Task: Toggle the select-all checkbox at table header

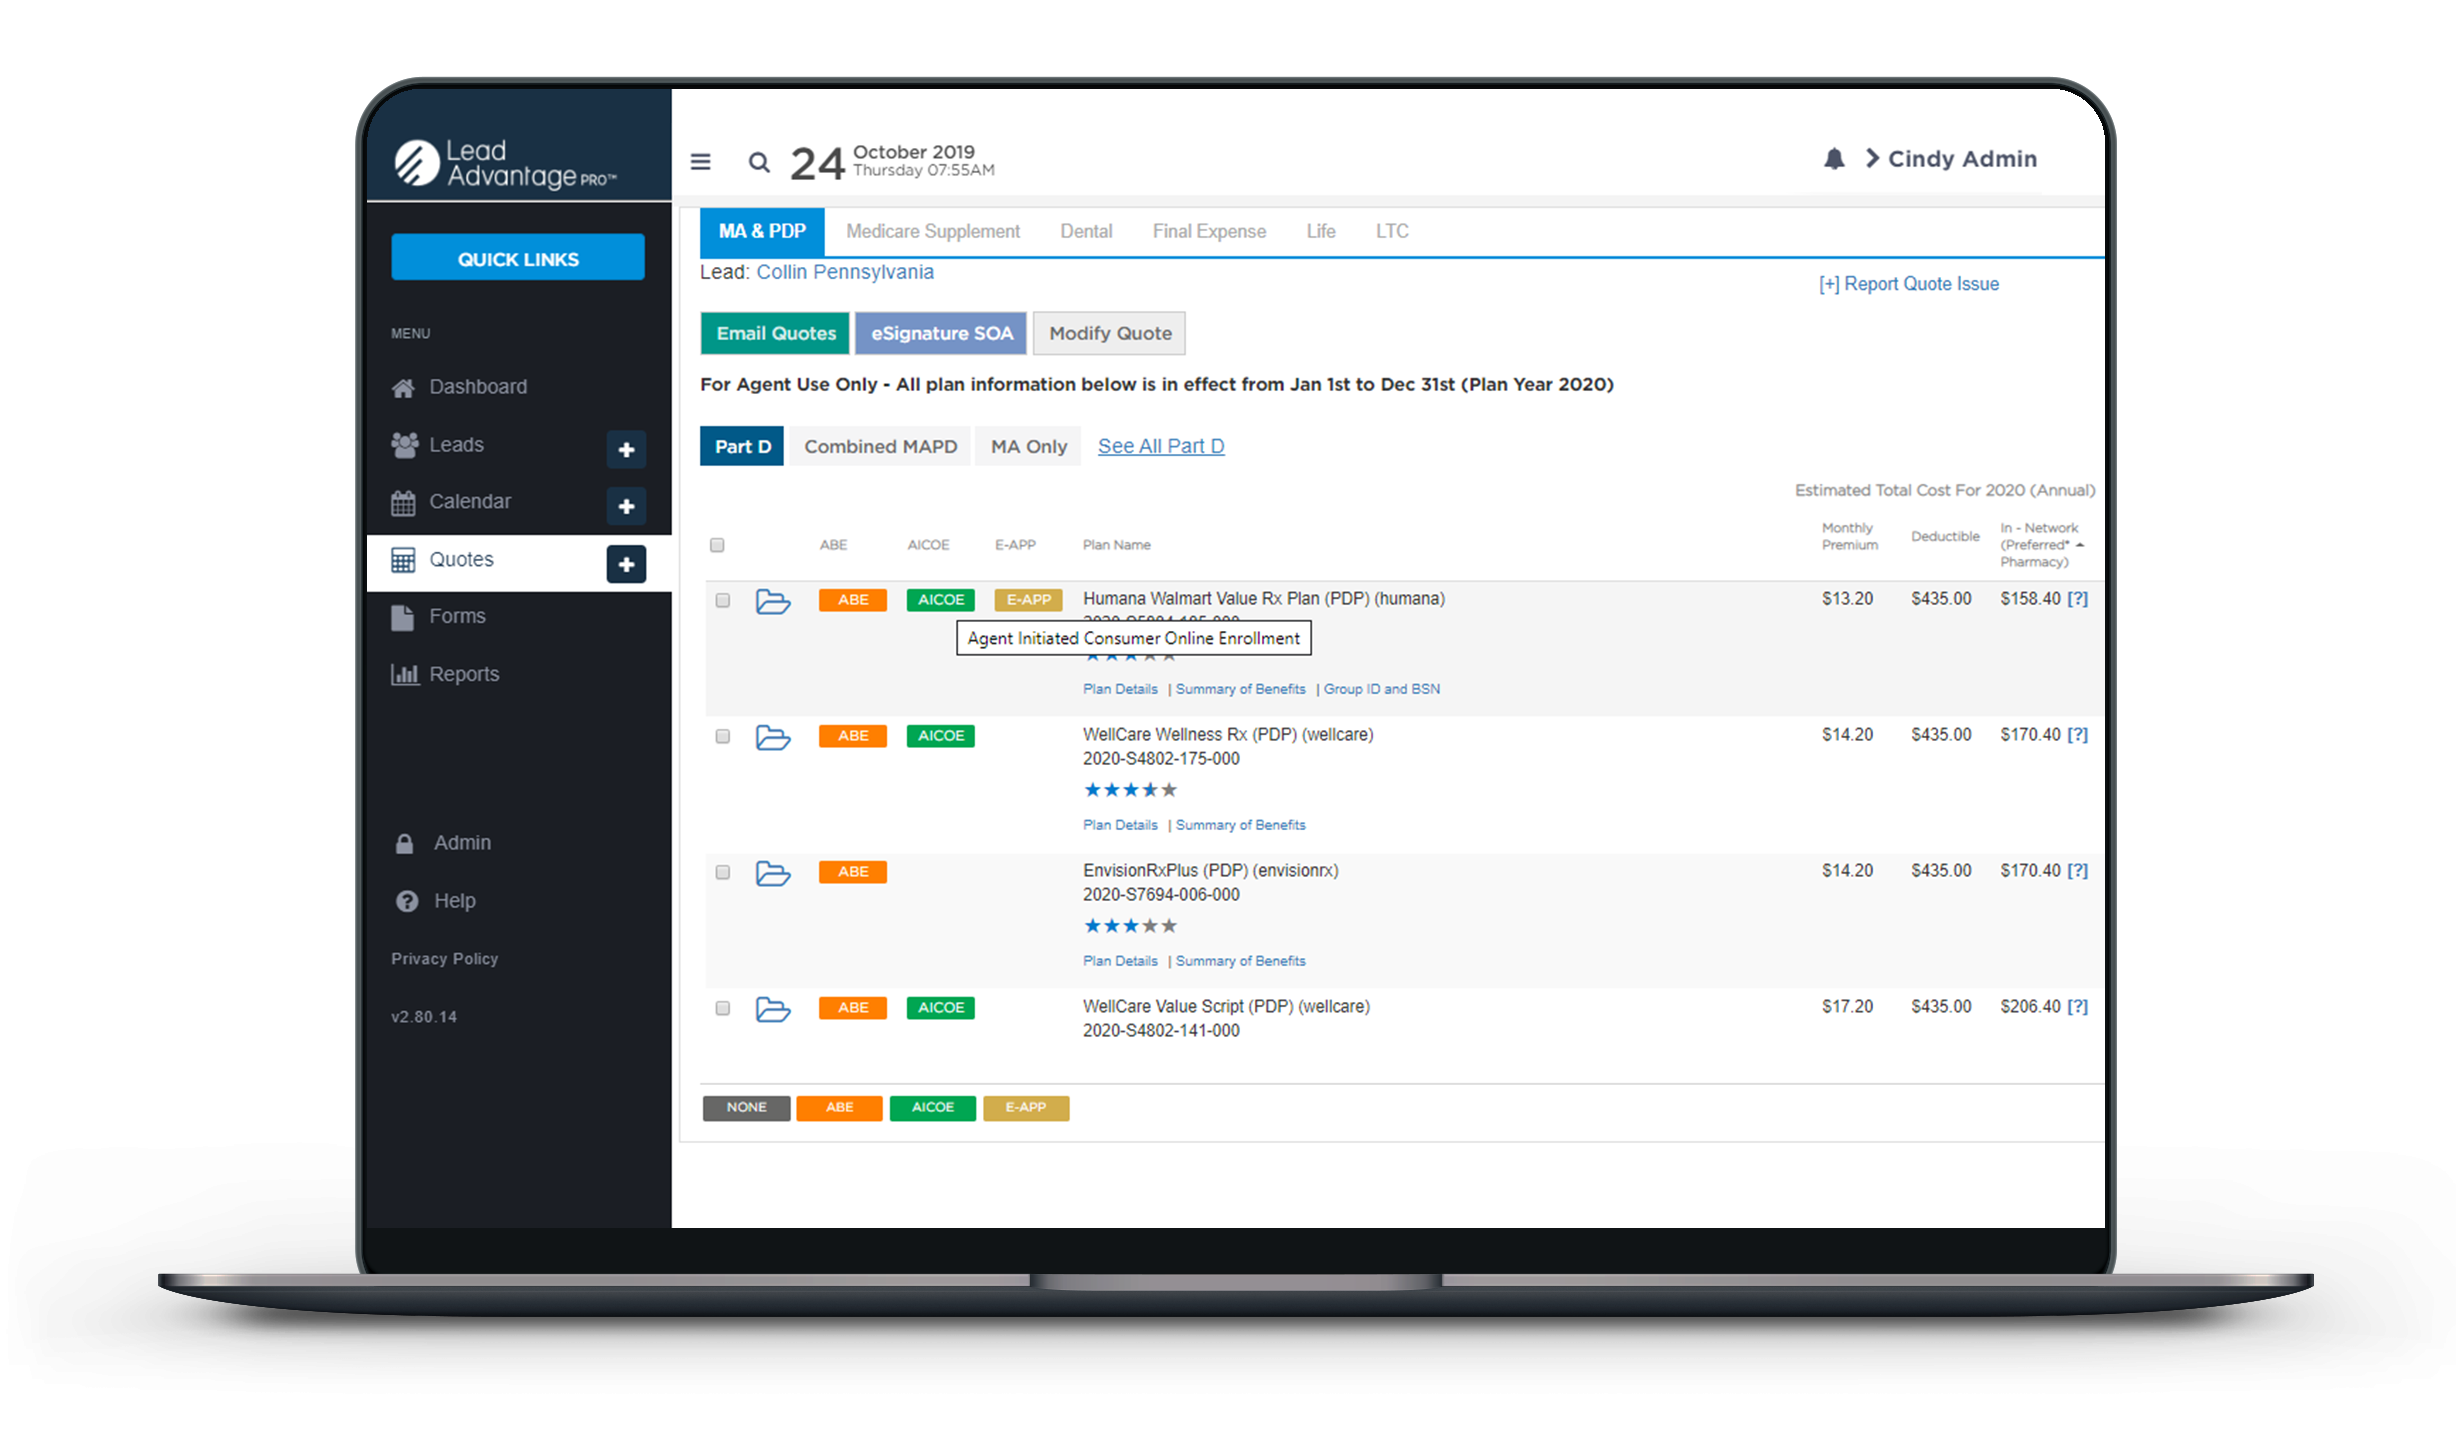Action: [720, 543]
